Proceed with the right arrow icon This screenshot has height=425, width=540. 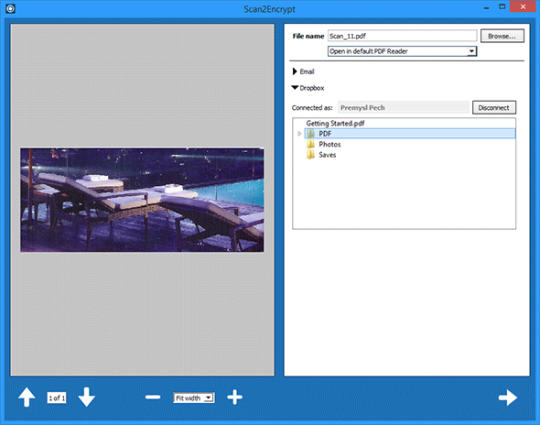point(508,398)
